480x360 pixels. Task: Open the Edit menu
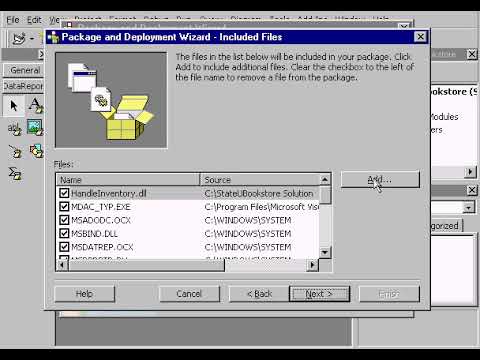(x=34, y=20)
